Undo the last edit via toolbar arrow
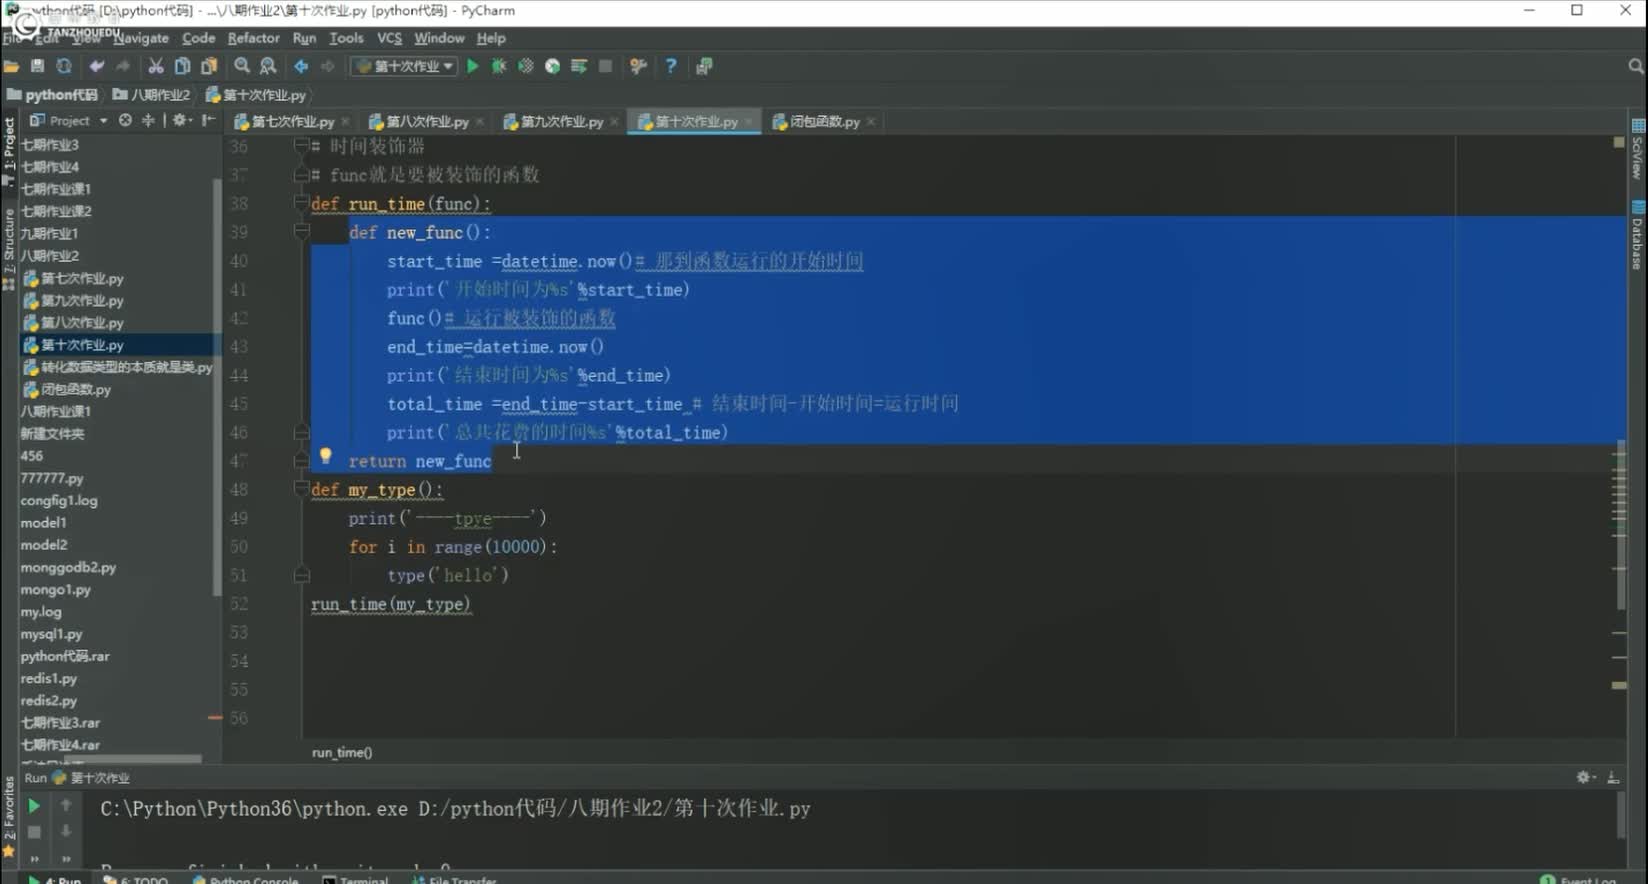This screenshot has height=884, width=1648. click(x=96, y=66)
